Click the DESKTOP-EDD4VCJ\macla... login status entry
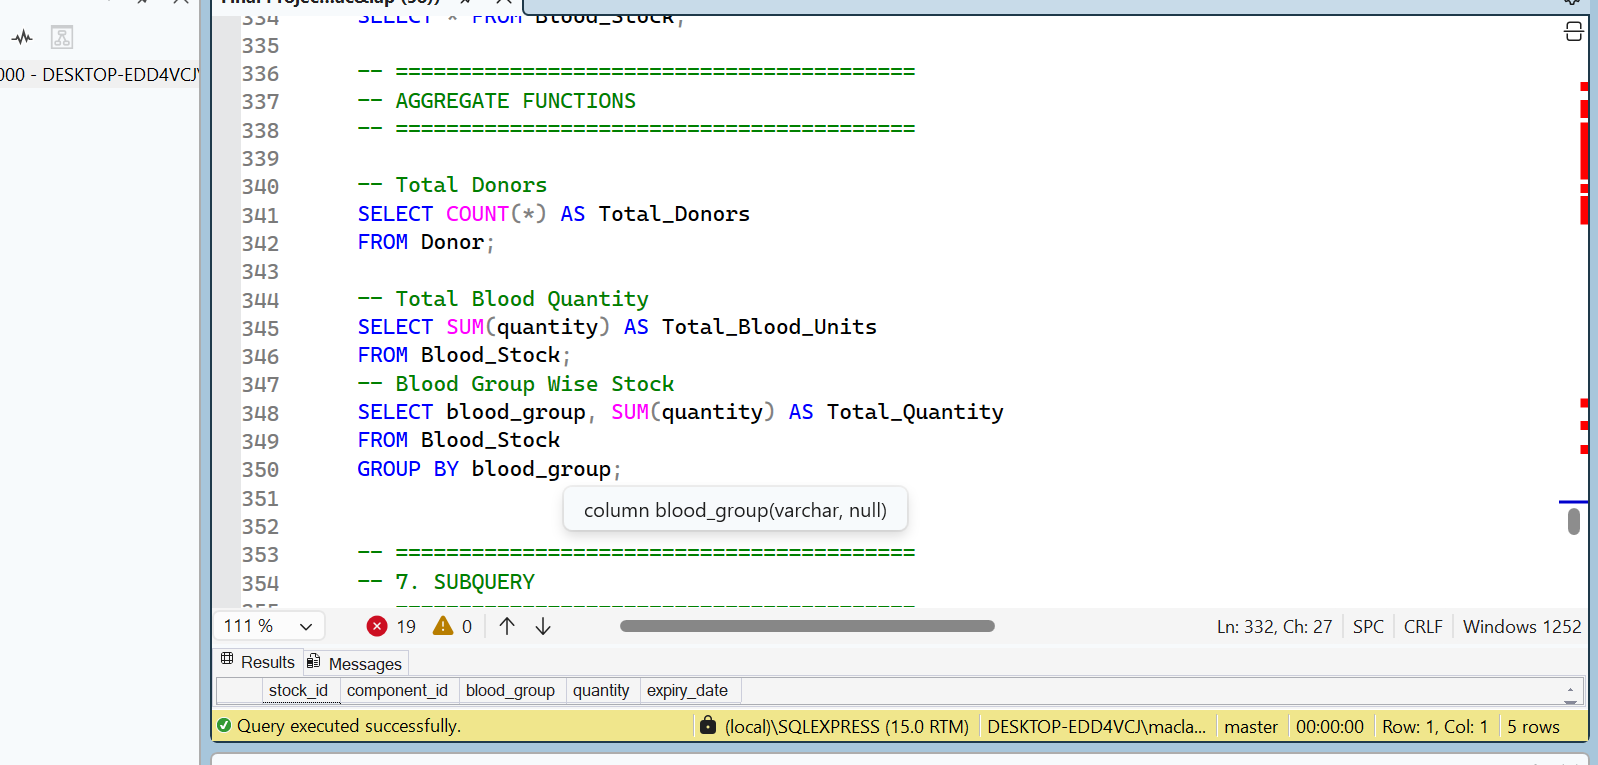 pyautogui.click(x=1096, y=727)
